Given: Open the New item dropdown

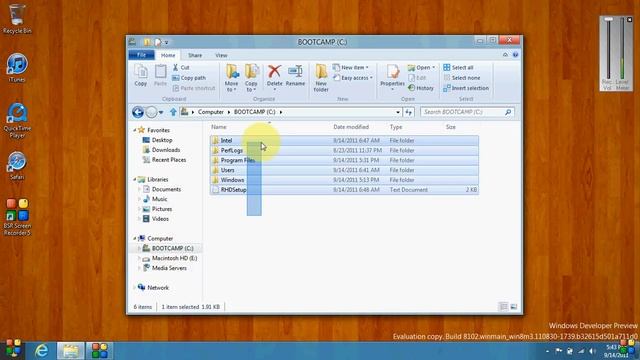Looking at the screenshot, I should (x=351, y=67).
